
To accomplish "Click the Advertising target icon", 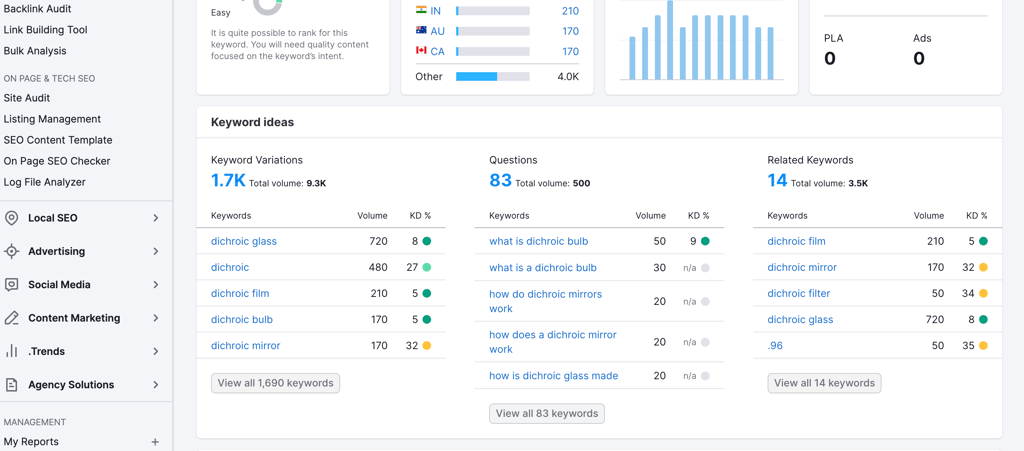I will coord(11,251).
